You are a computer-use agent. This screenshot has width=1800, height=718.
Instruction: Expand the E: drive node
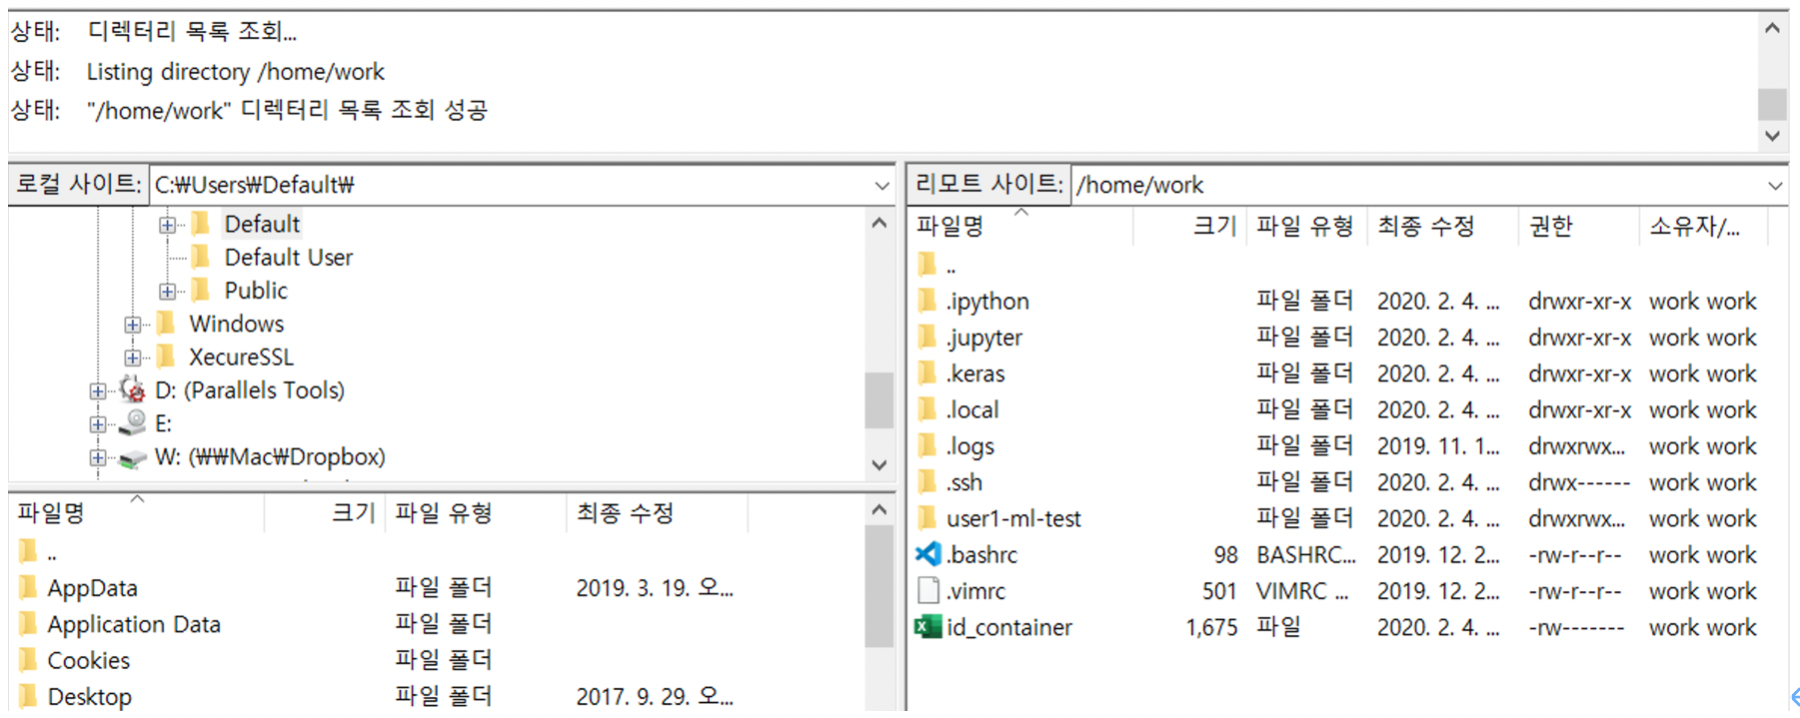97,424
